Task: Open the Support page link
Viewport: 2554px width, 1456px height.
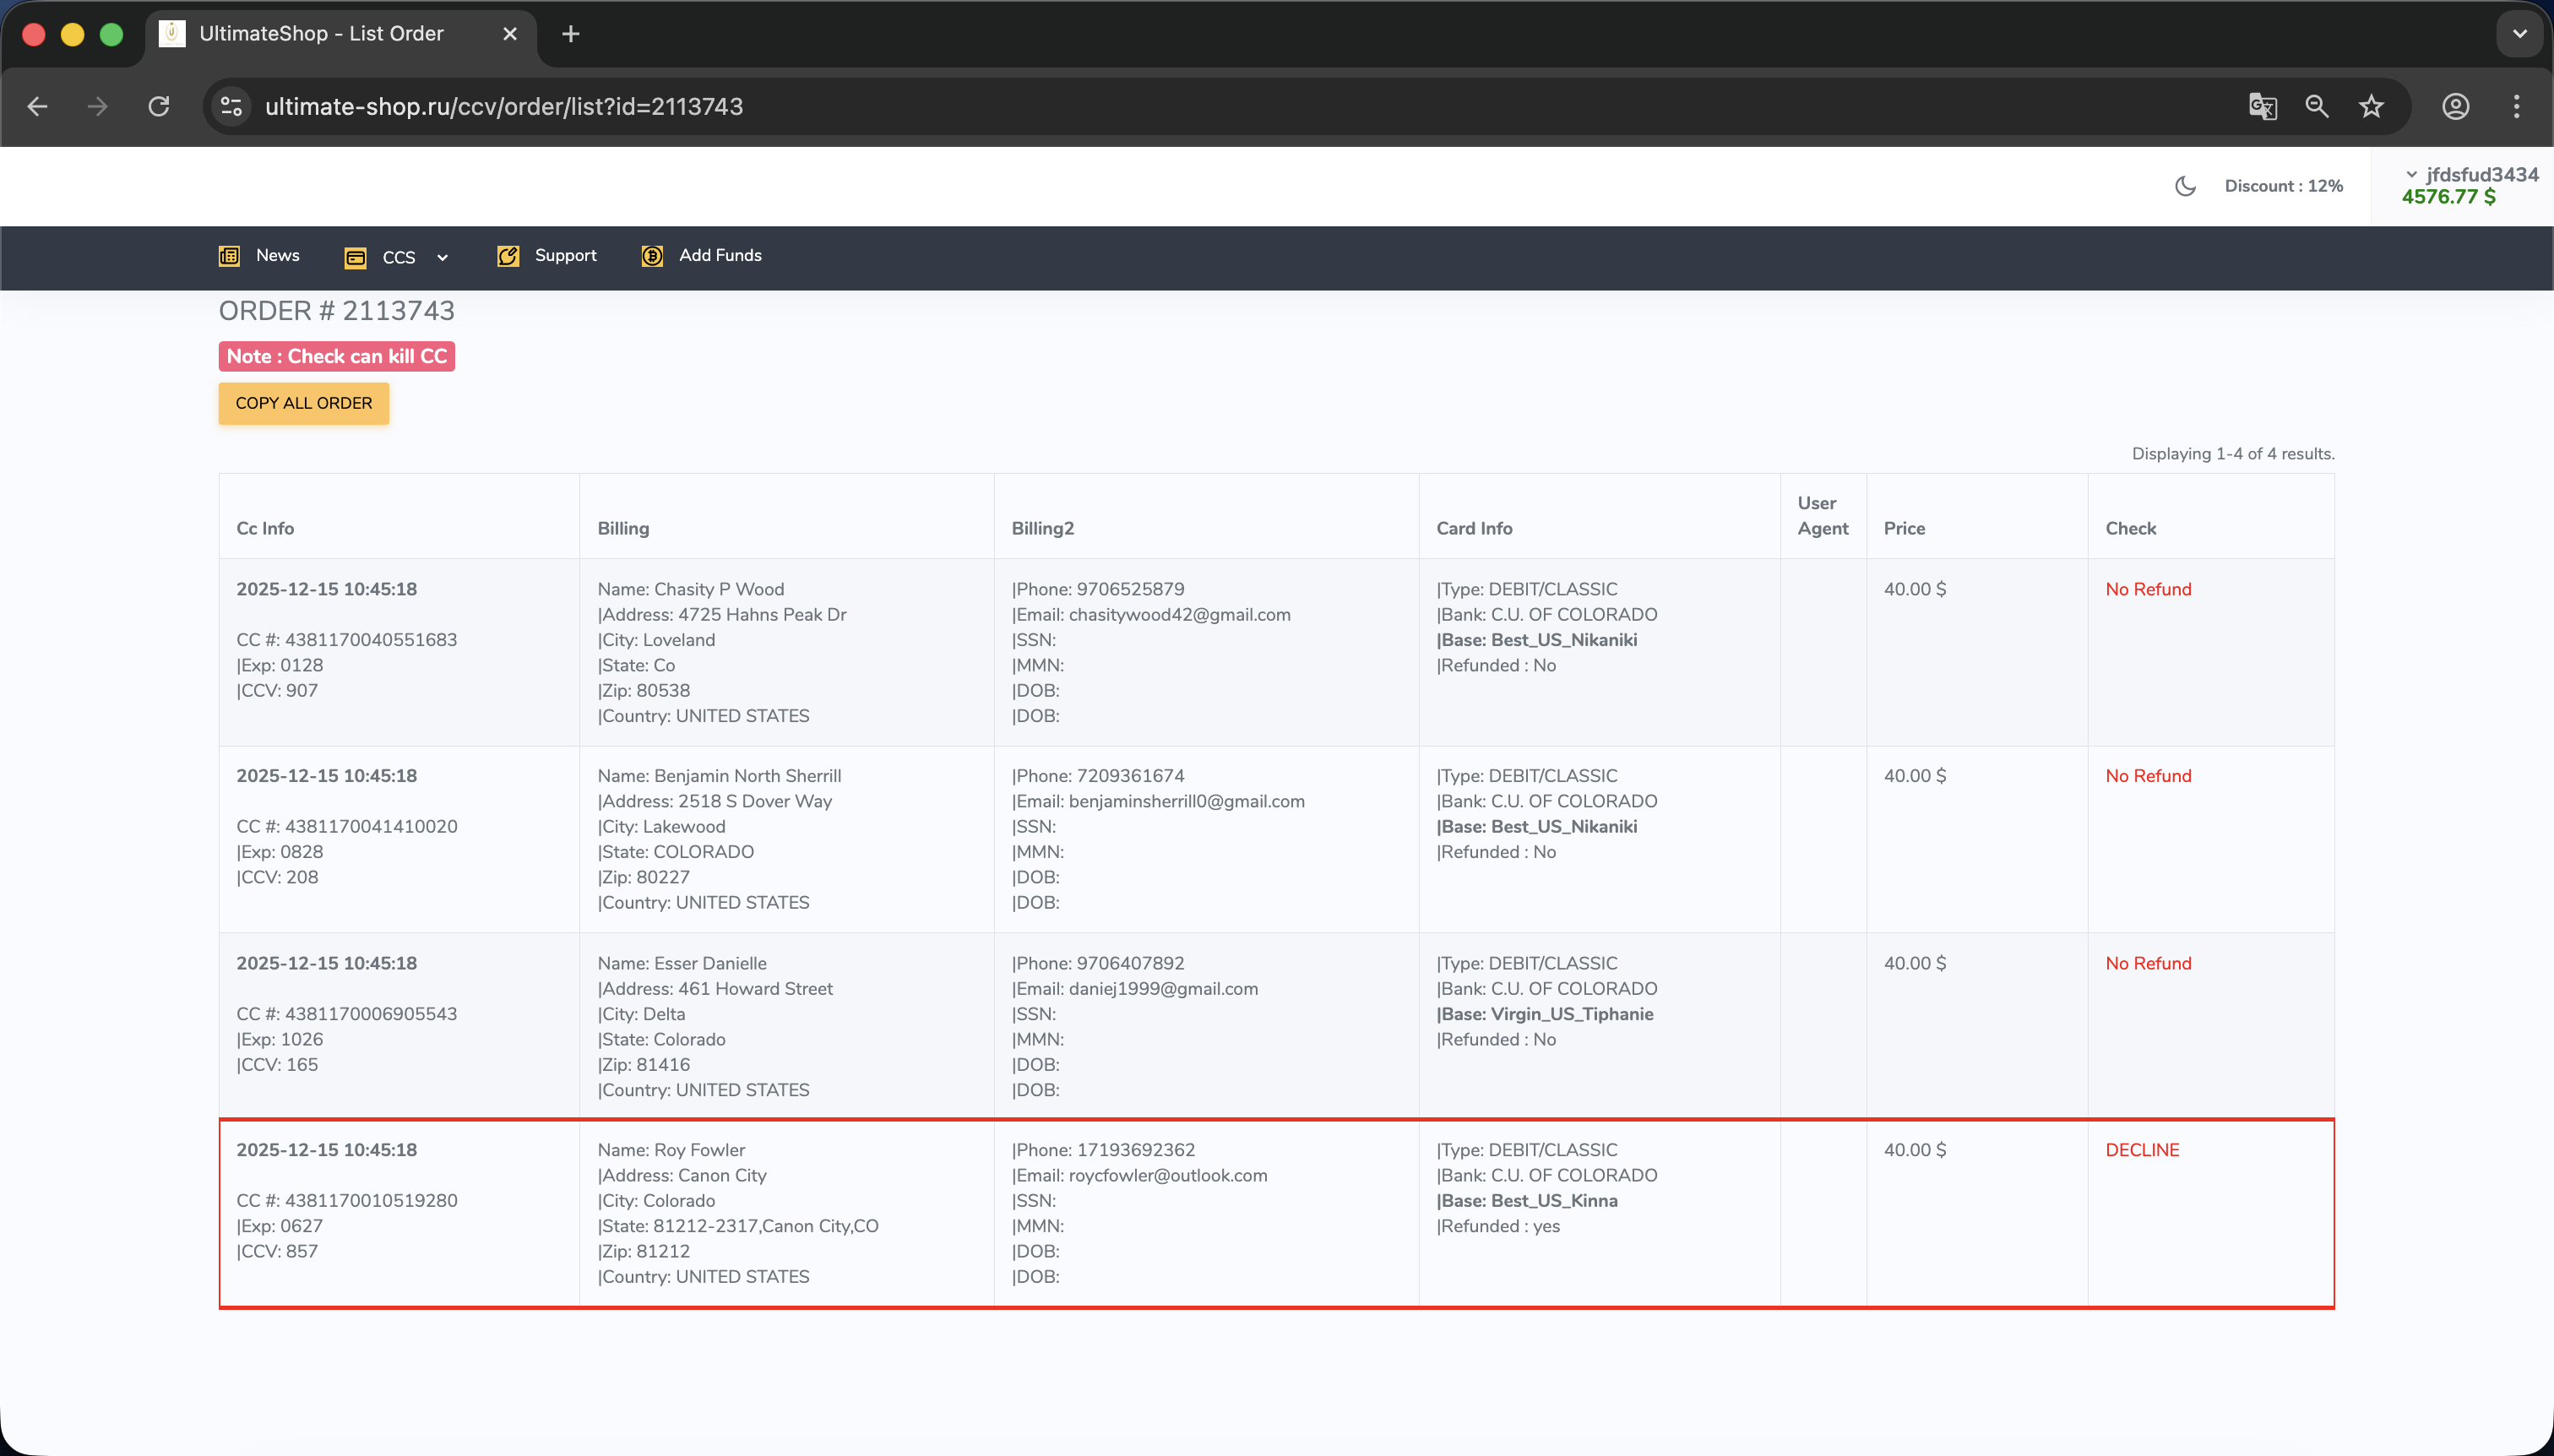Action: [x=565, y=255]
